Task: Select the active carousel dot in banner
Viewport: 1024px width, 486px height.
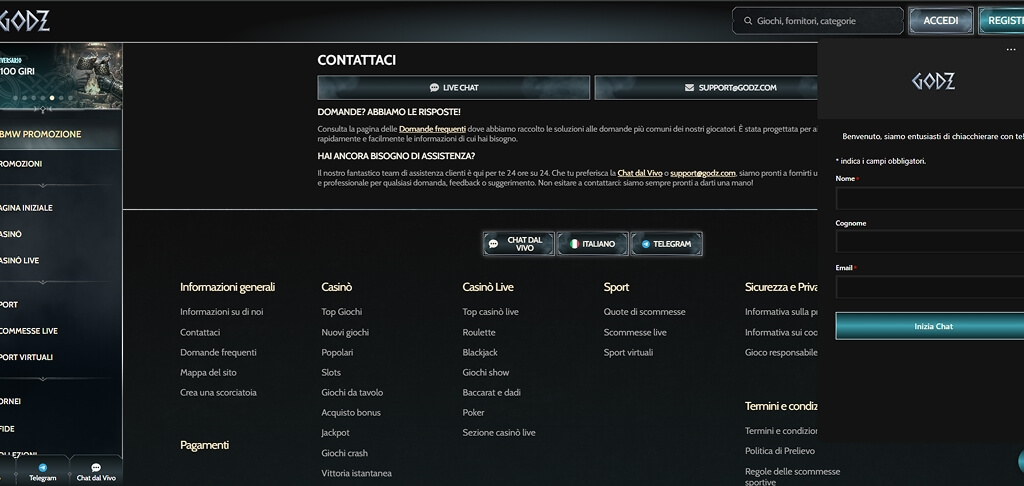Action: 52,98
